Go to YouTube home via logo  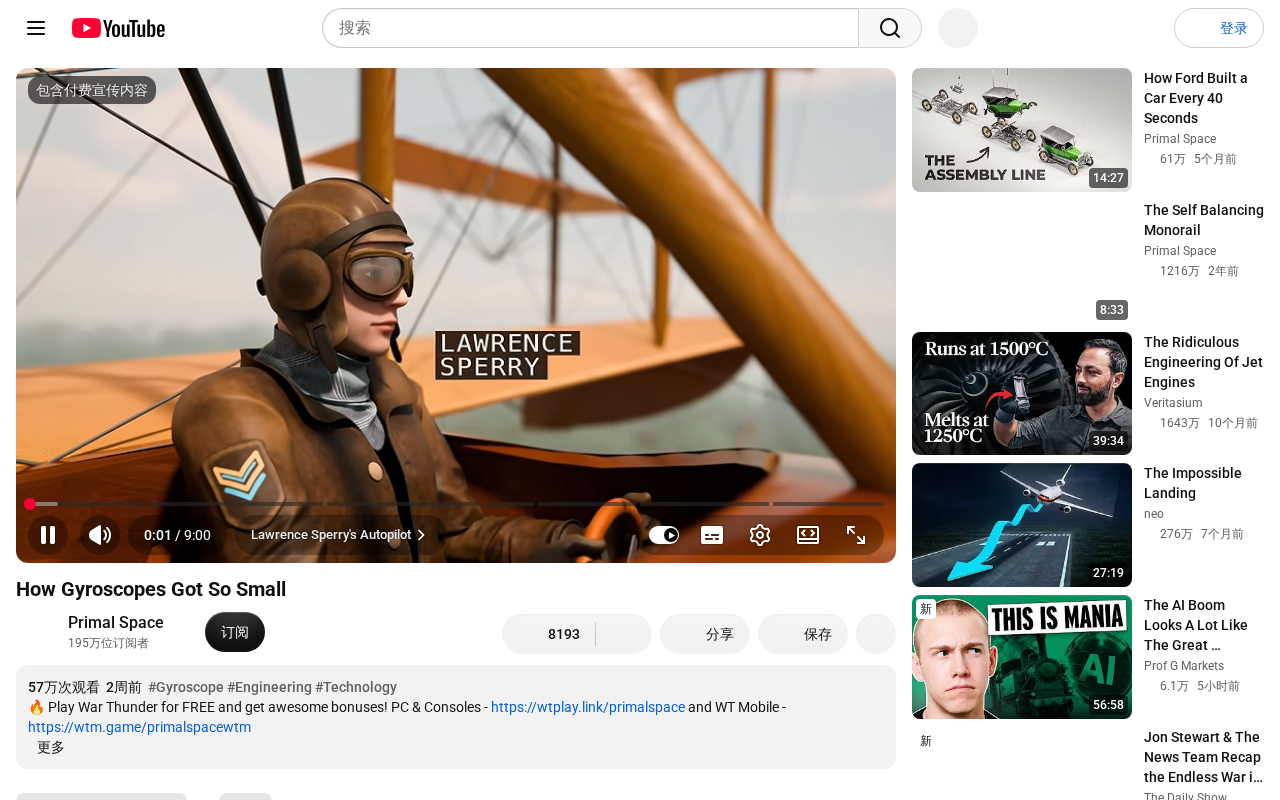coord(118,28)
